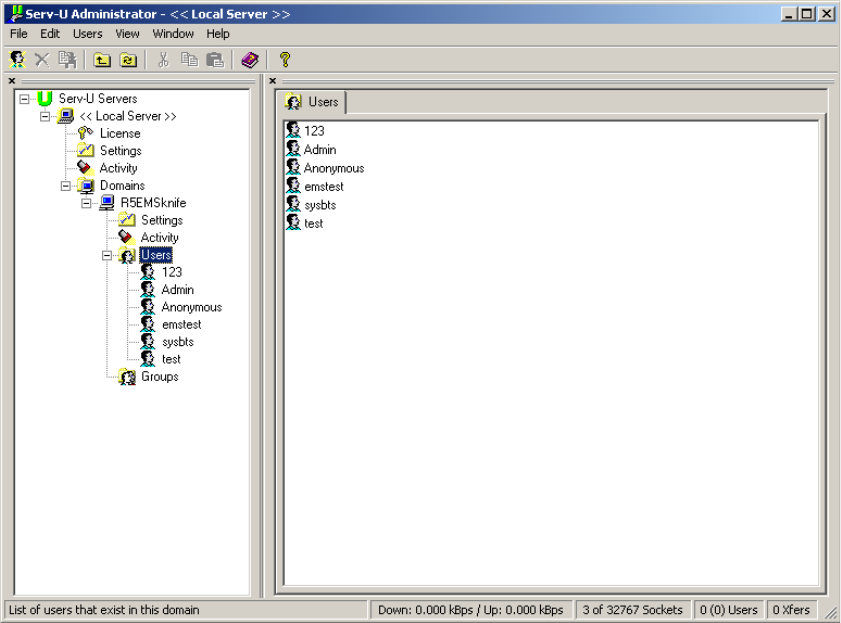Viewport: 841px width, 623px height.
Task: Click the sysbts user icon in right list
Action: pyautogui.click(x=293, y=204)
